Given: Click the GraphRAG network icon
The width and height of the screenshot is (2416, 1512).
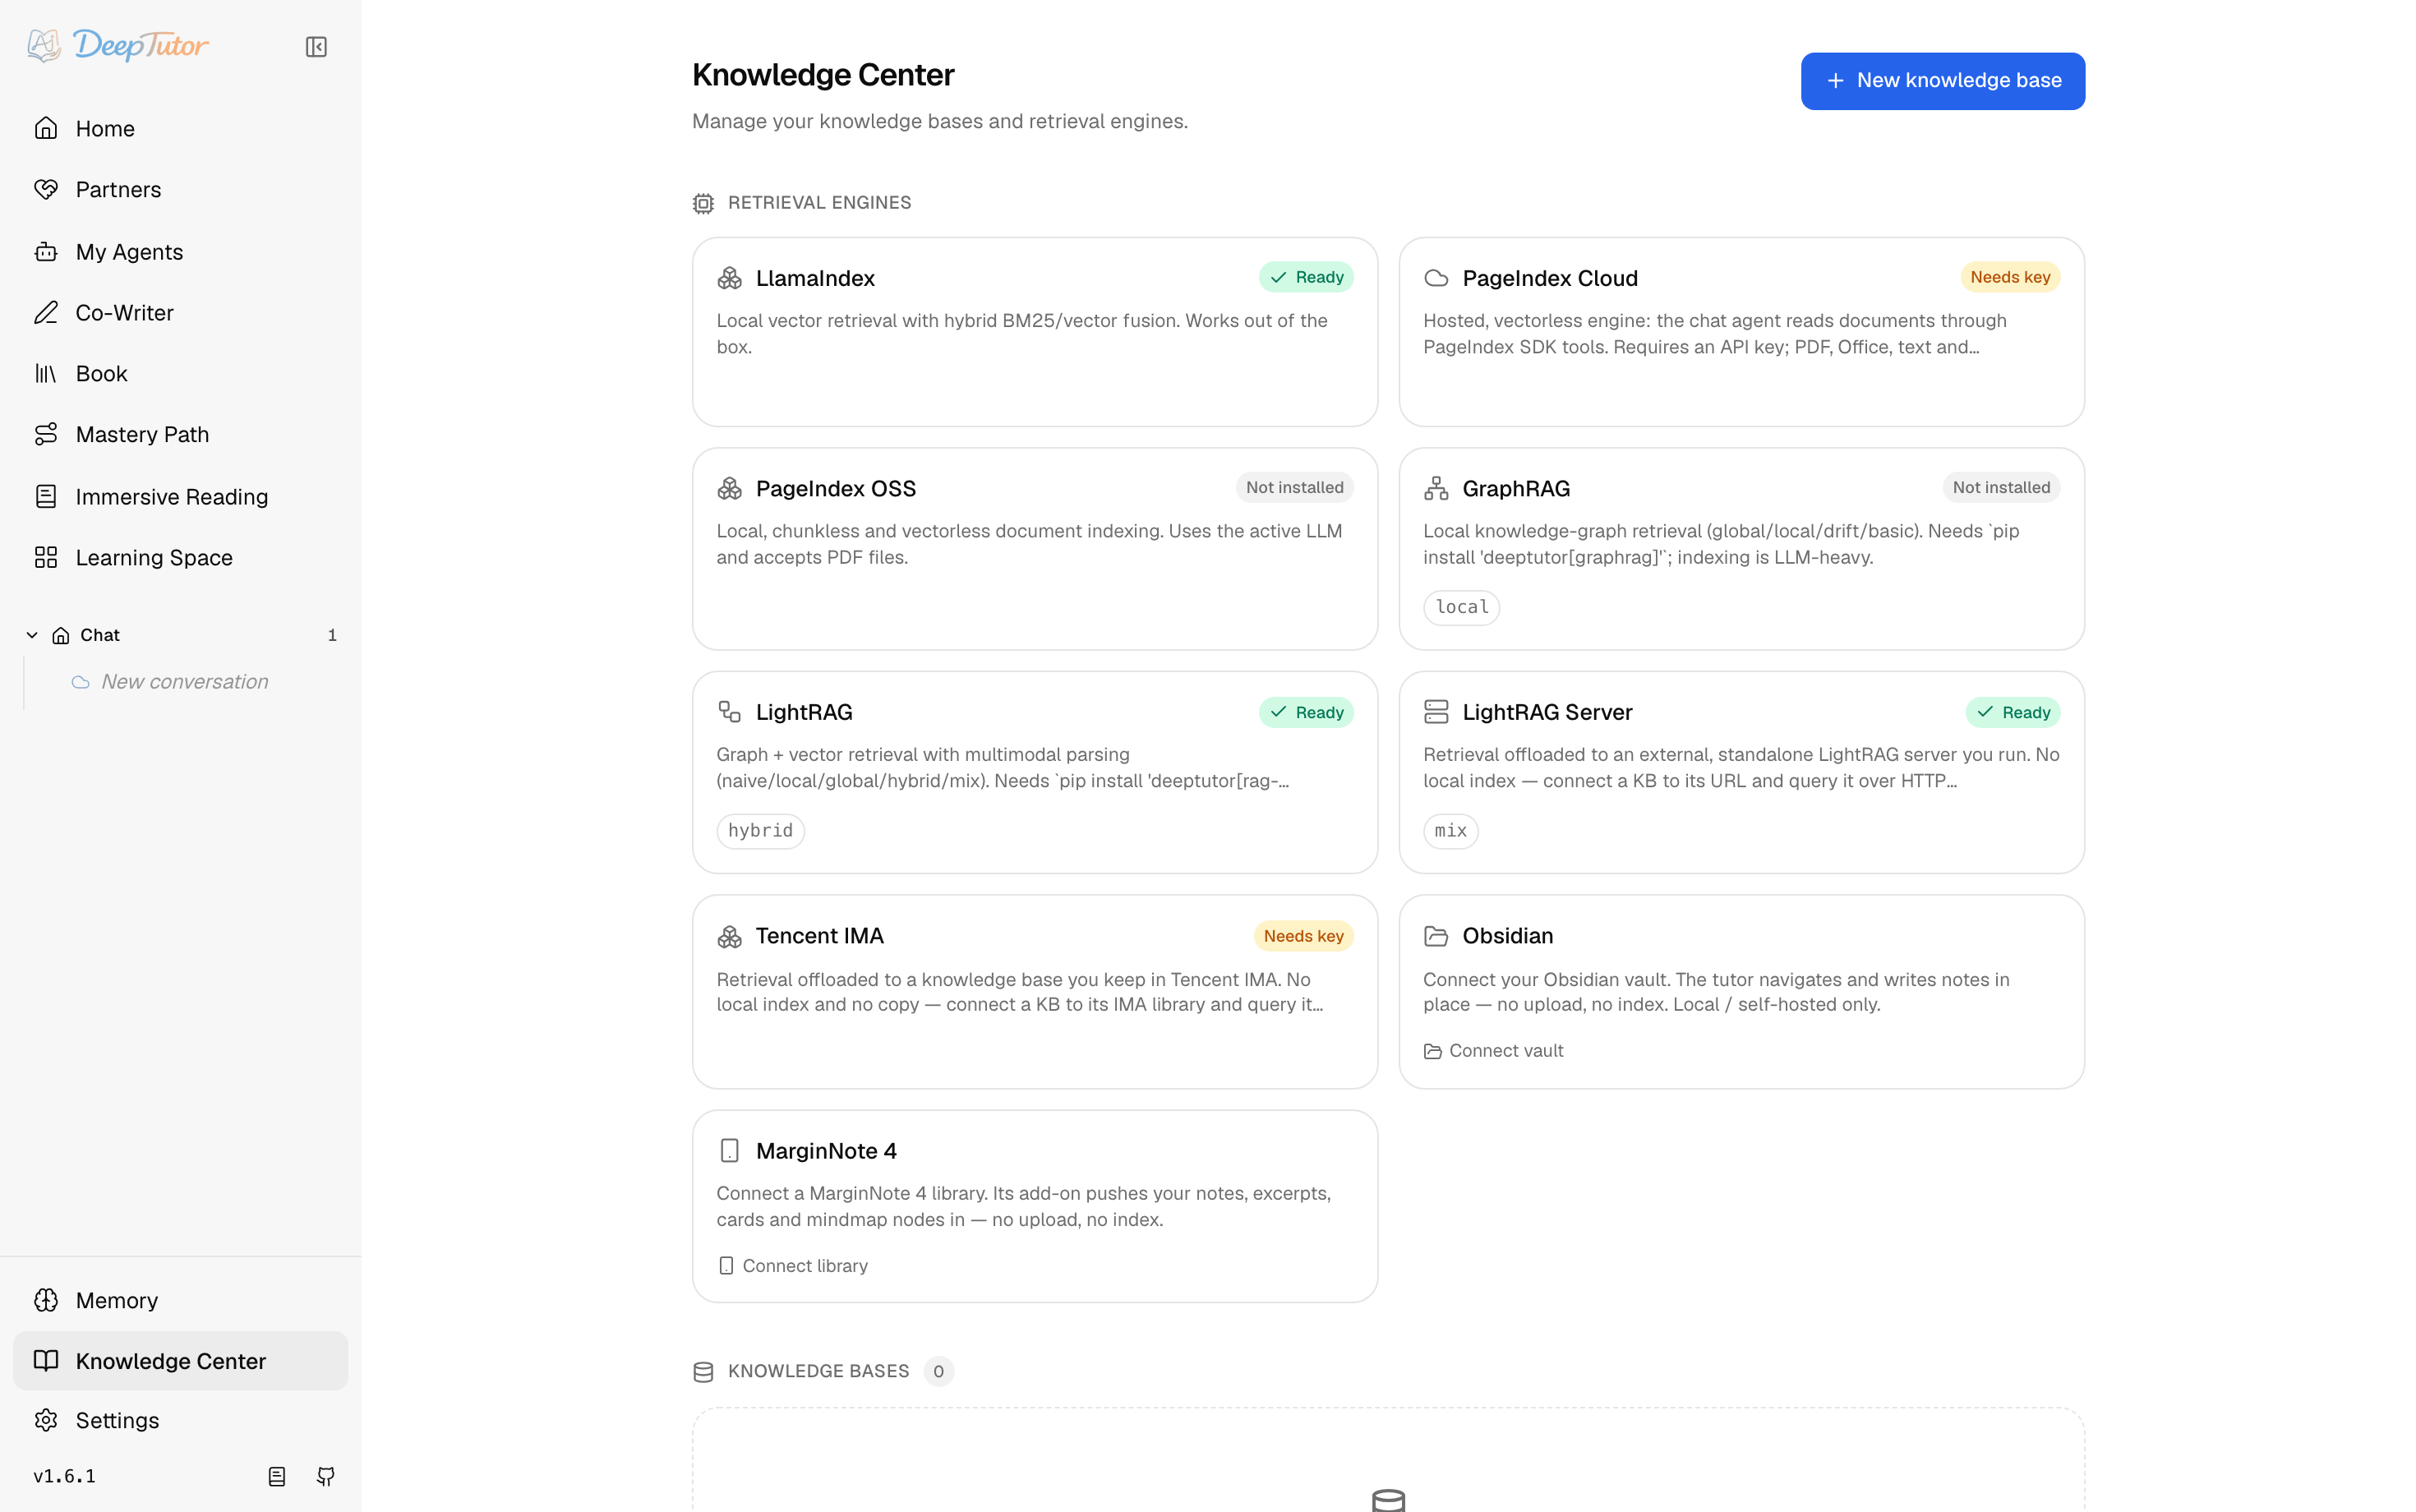Looking at the screenshot, I should (1436, 488).
